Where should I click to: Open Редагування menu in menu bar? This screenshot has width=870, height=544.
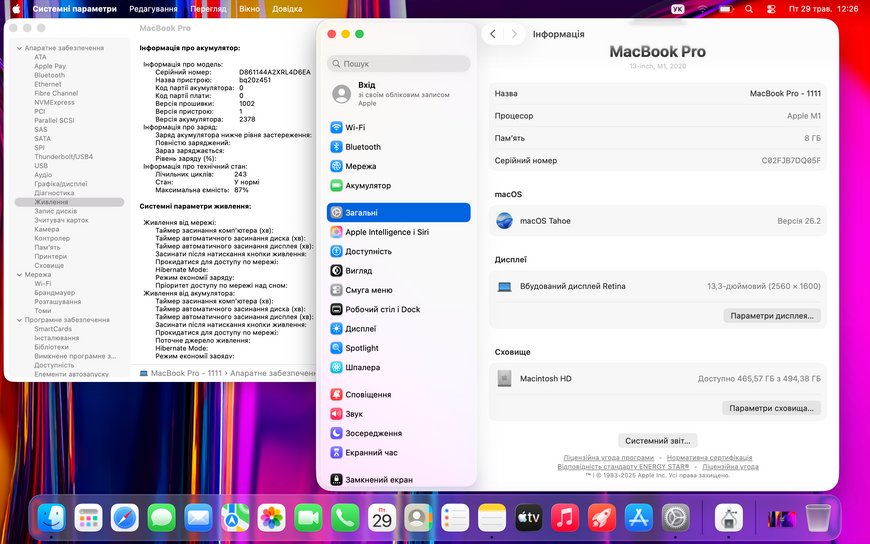click(153, 9)
